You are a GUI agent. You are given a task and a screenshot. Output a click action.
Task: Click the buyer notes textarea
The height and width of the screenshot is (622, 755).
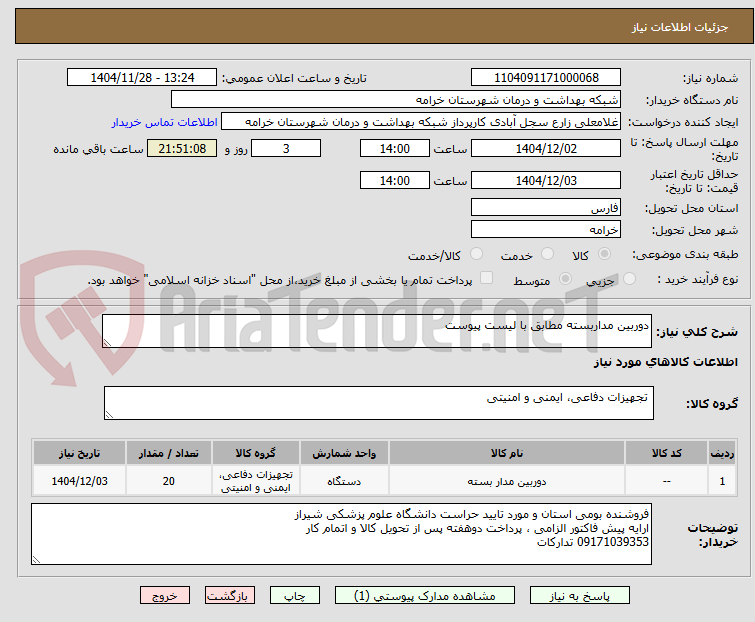[x=341, y=534]
